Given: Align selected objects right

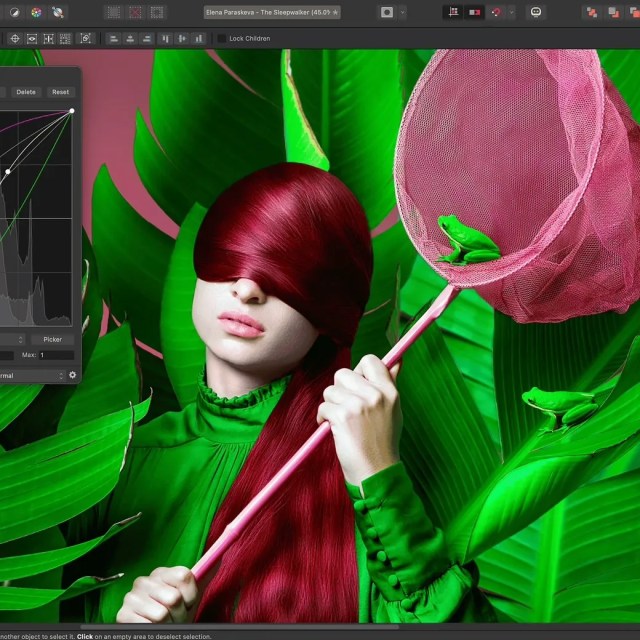Looking at the screenshot, I should point(147,39).
